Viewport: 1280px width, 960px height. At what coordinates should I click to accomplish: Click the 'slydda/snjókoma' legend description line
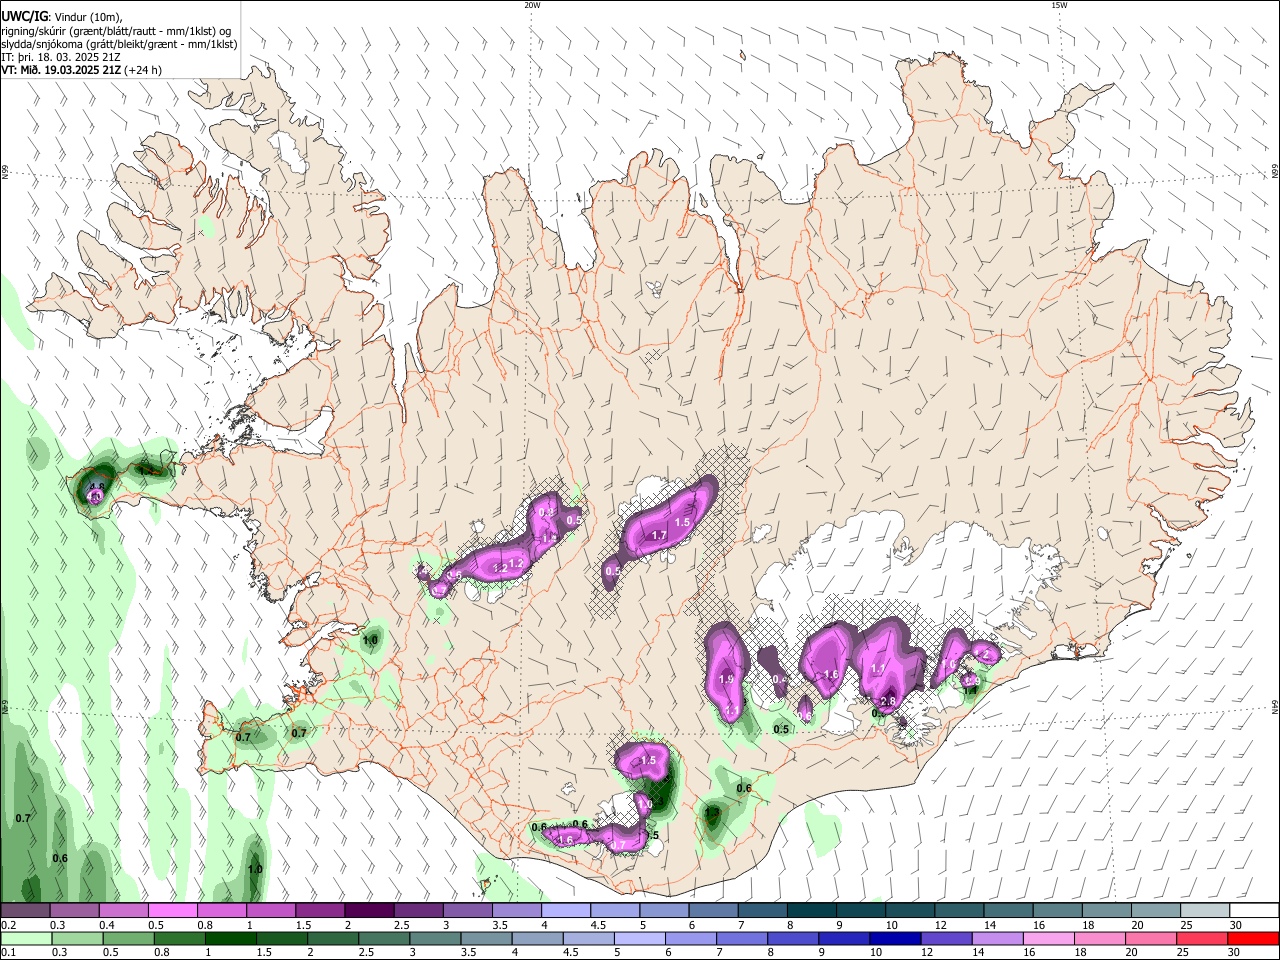point(119,44)
